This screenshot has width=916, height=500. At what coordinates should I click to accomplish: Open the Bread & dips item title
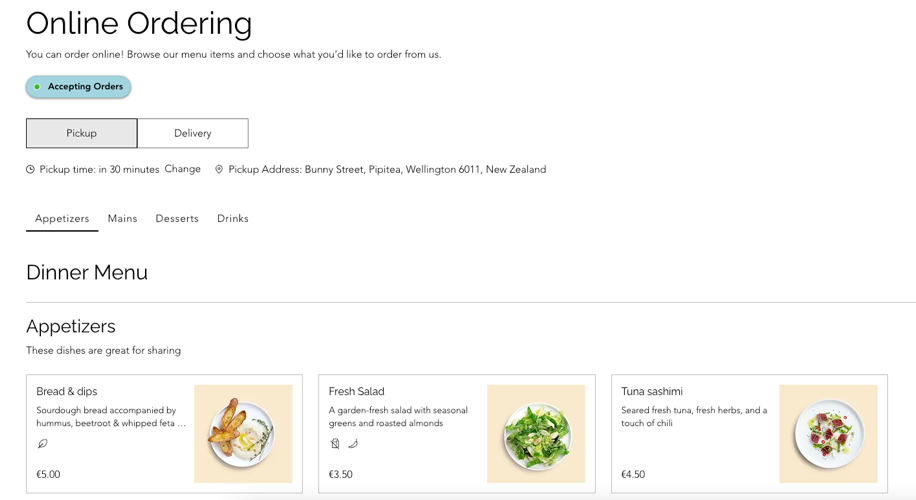click(x=67, y=391)
